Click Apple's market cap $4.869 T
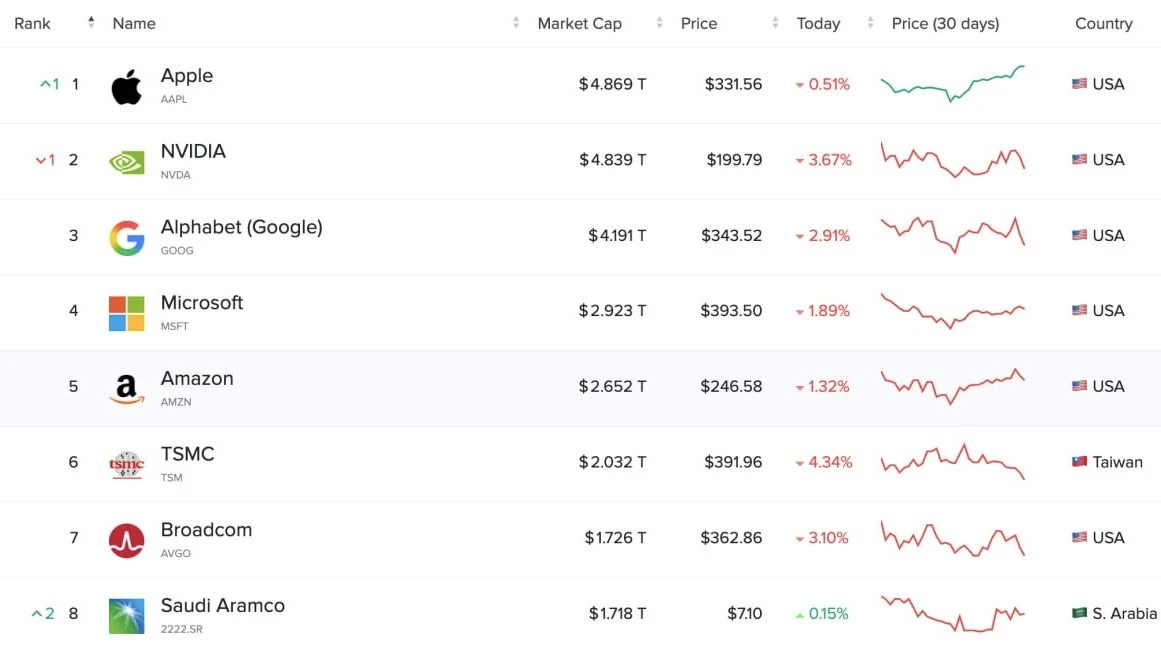This screenshot has width=1161, height=653. click(612, 84)
